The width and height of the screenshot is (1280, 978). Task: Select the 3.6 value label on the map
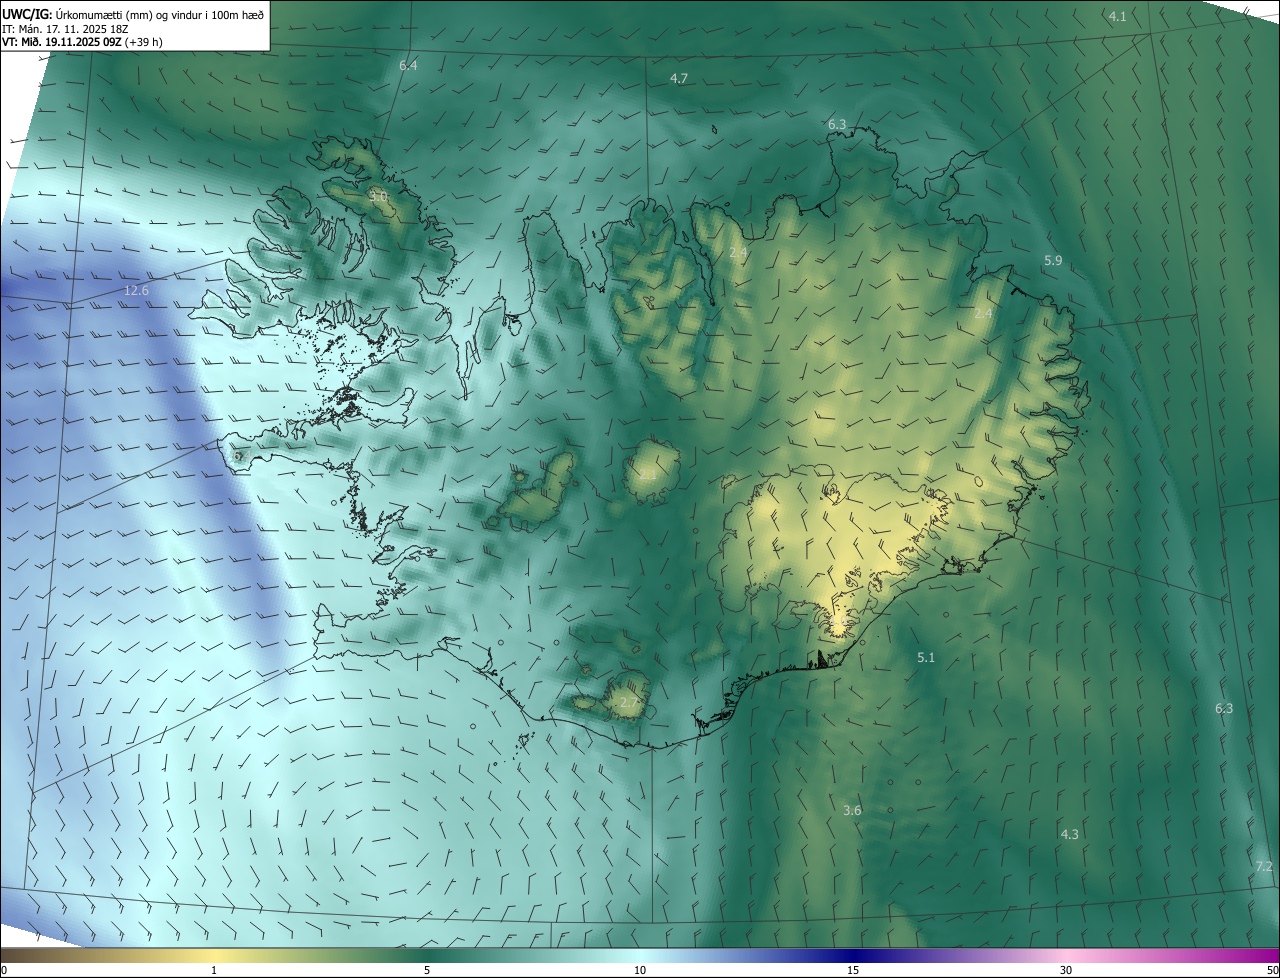(x=852, y=810)
